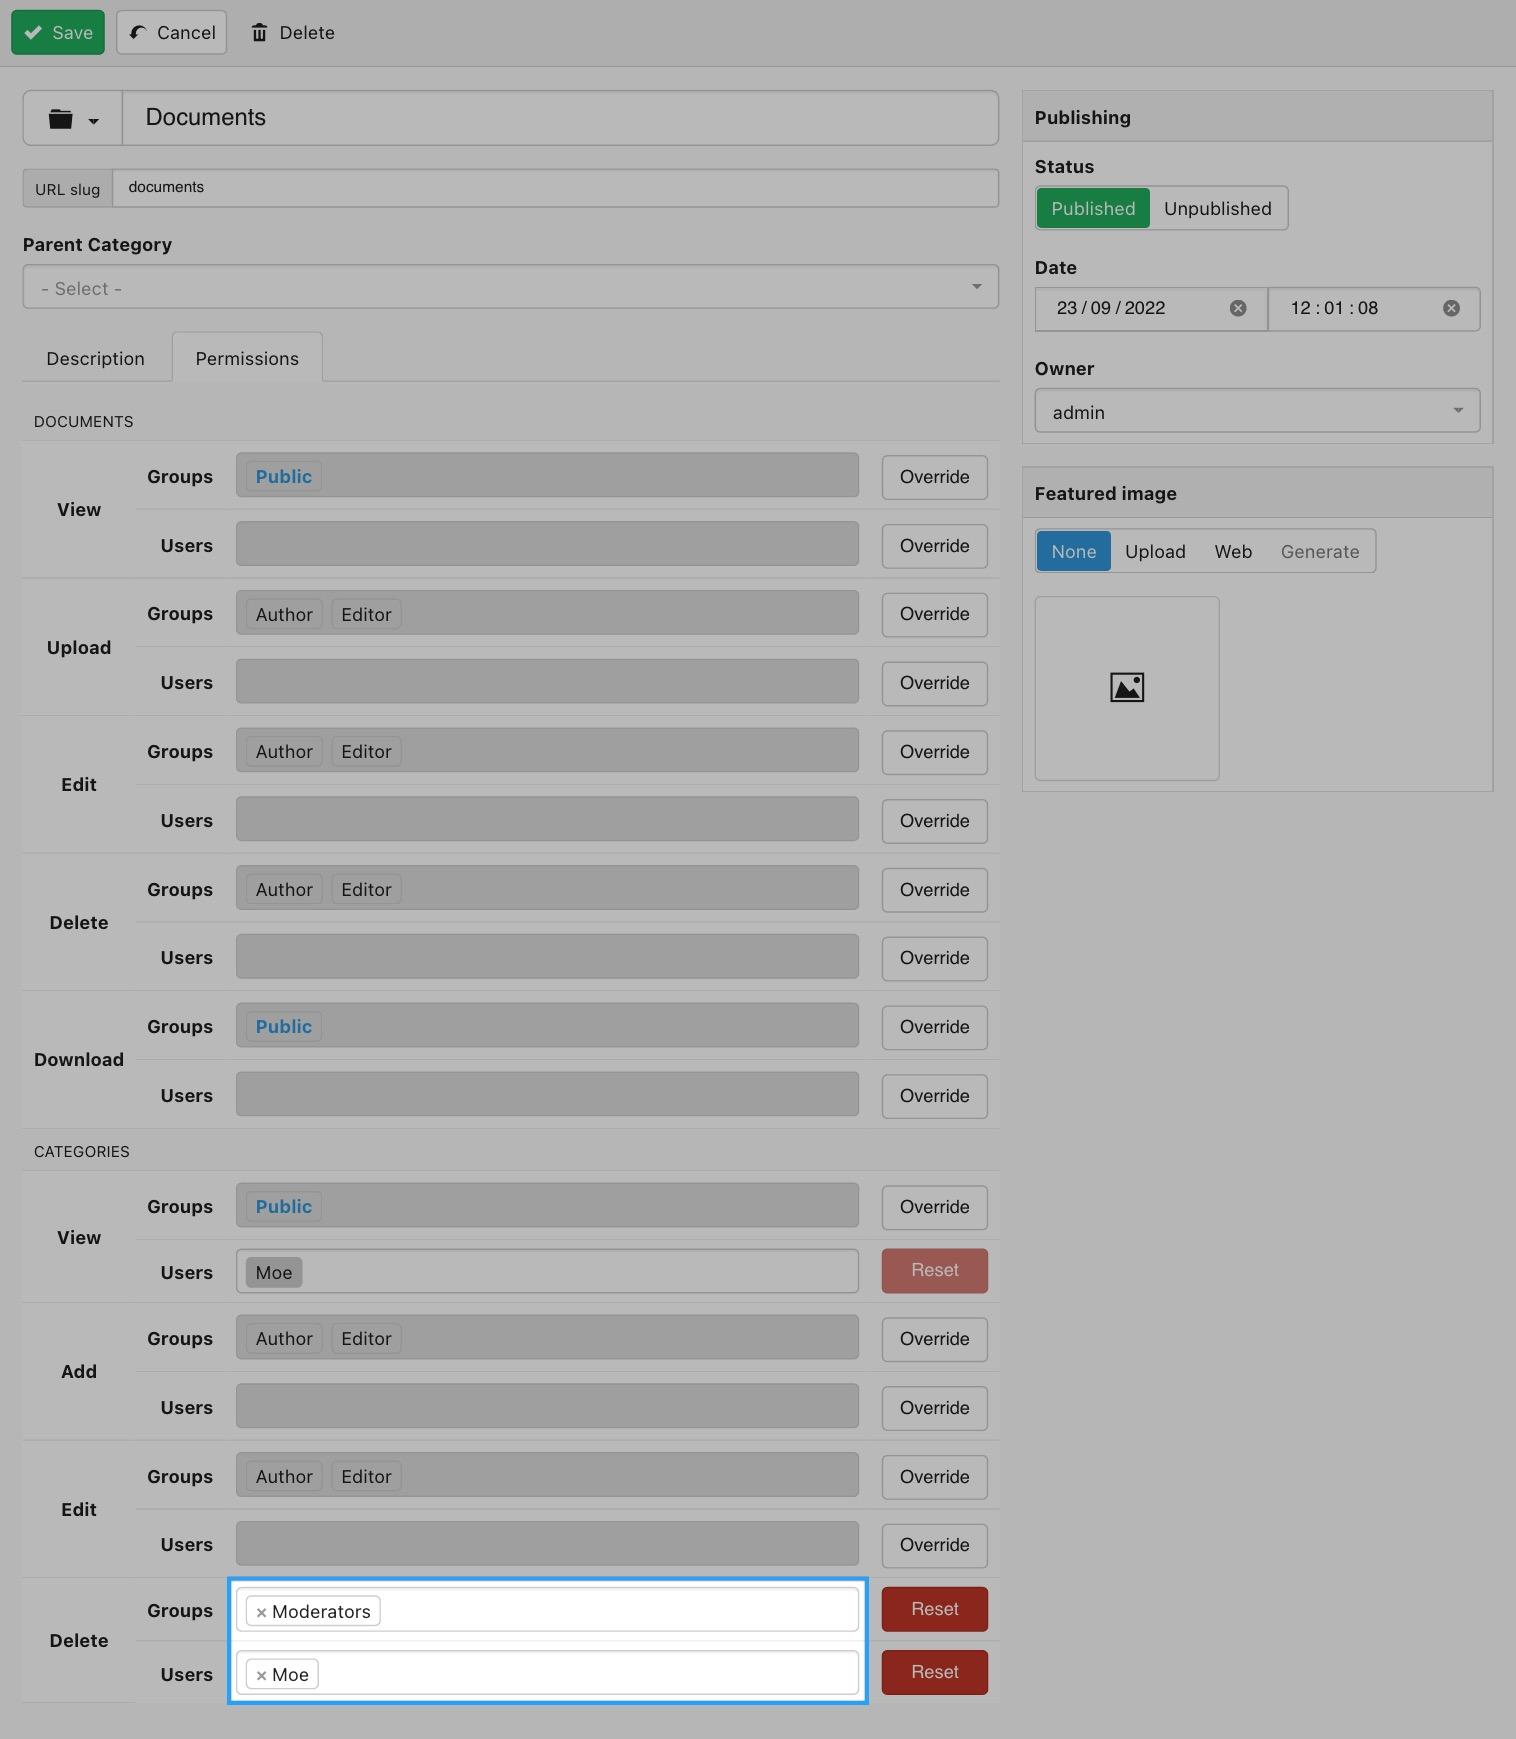Switch to the Description tab
Viewport: 1516px width, 1739px height.
pyautogui.click(x=95, y=358)
